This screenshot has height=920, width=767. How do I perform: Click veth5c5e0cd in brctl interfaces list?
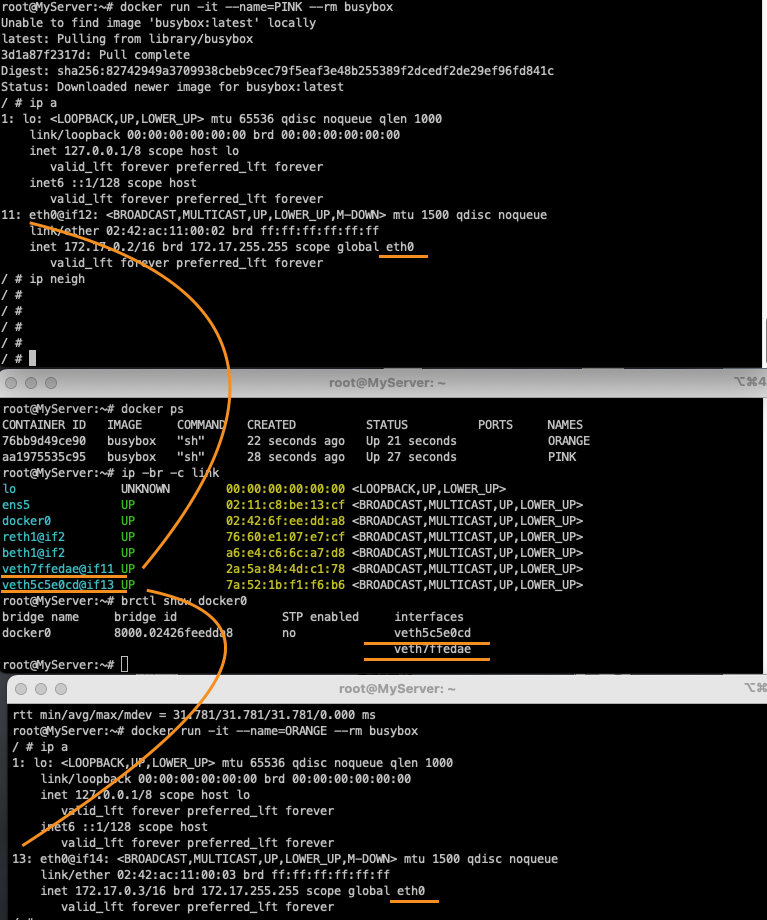click(432, 632)
